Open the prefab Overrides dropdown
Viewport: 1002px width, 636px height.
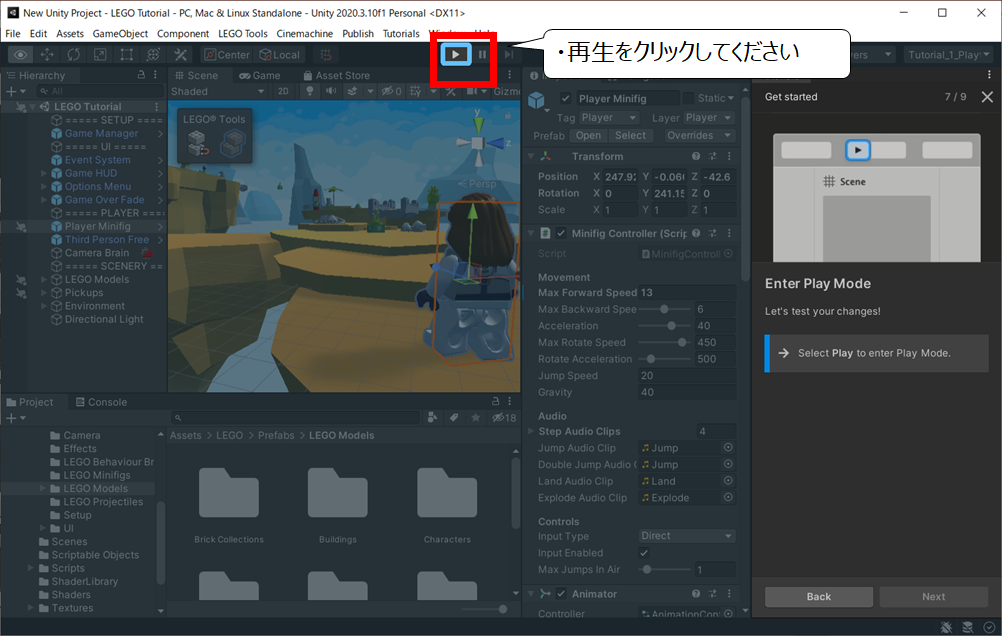click(x=698, y=136)
